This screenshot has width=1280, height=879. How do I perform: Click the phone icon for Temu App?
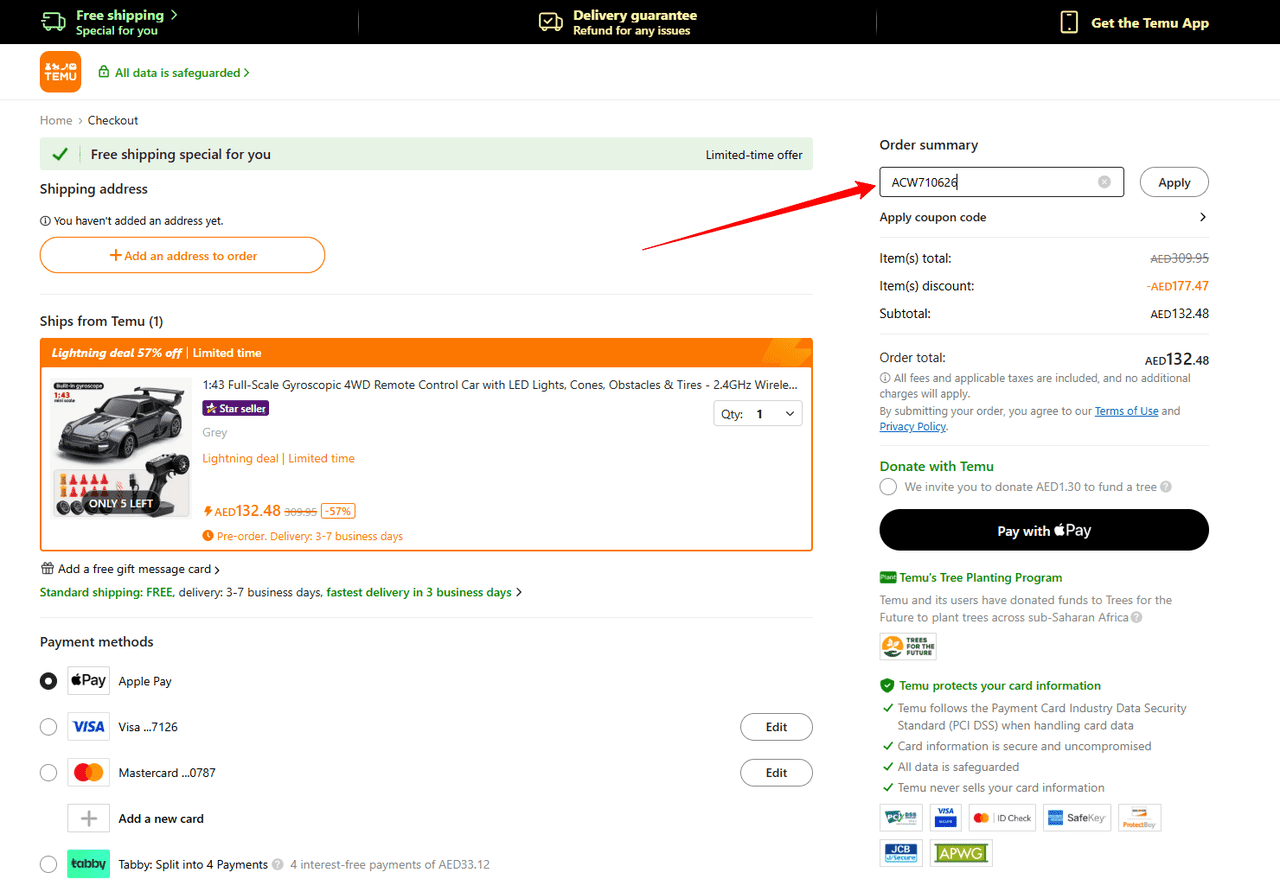pos(1069,22)
